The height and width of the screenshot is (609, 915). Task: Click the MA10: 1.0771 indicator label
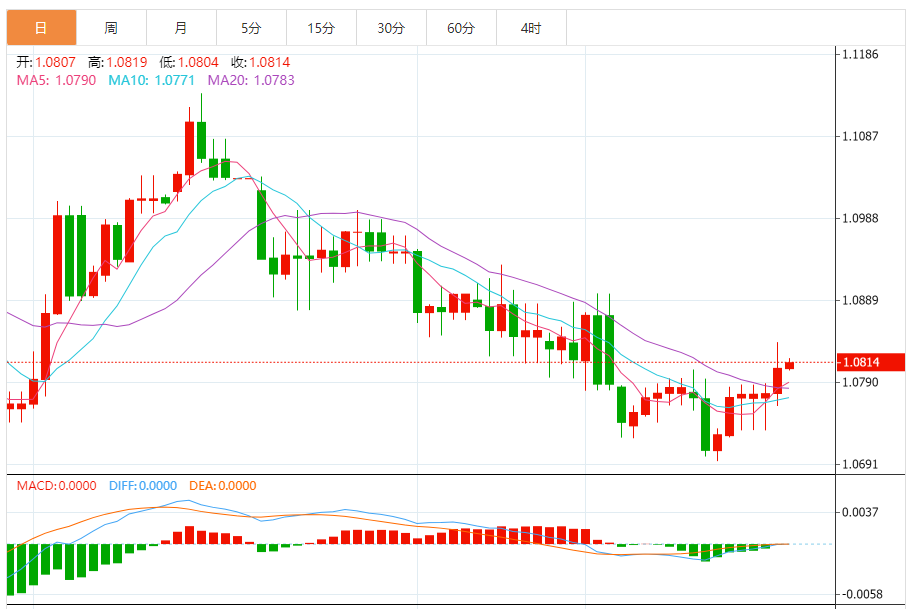pyautogui.click(x=152, y=80)
